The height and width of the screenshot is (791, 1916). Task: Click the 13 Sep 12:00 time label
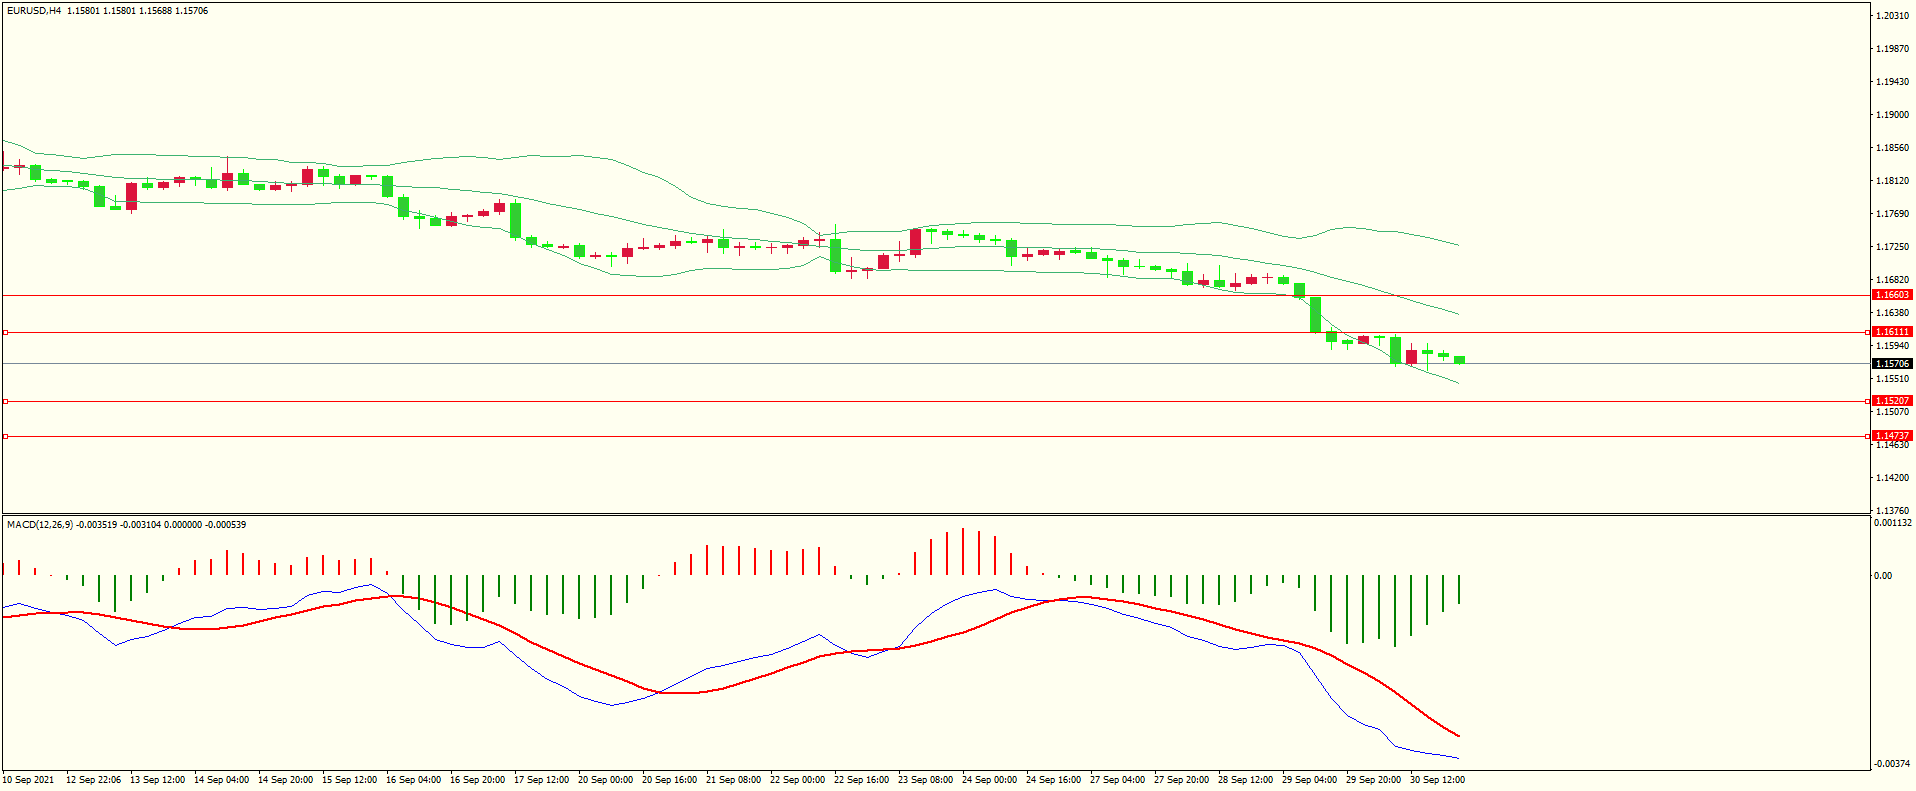(157, 780)
